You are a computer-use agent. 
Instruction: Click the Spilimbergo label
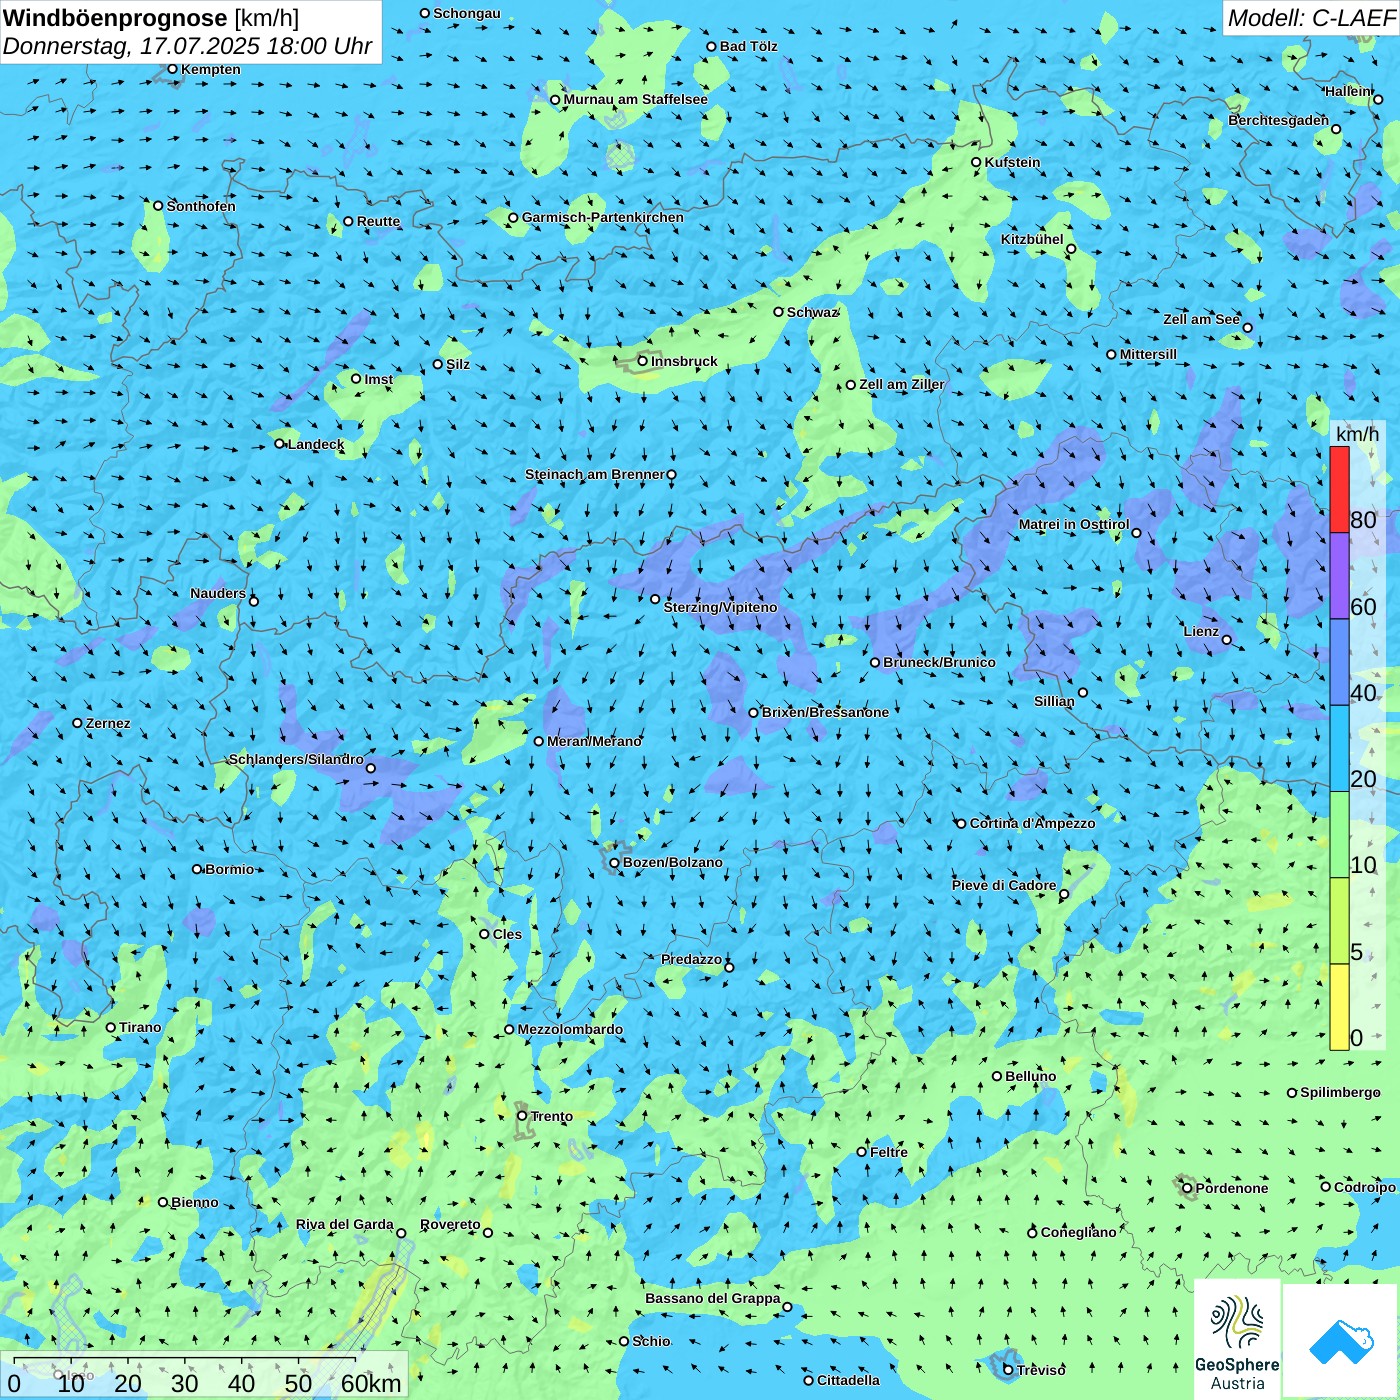click(x=1340, y=1092)
